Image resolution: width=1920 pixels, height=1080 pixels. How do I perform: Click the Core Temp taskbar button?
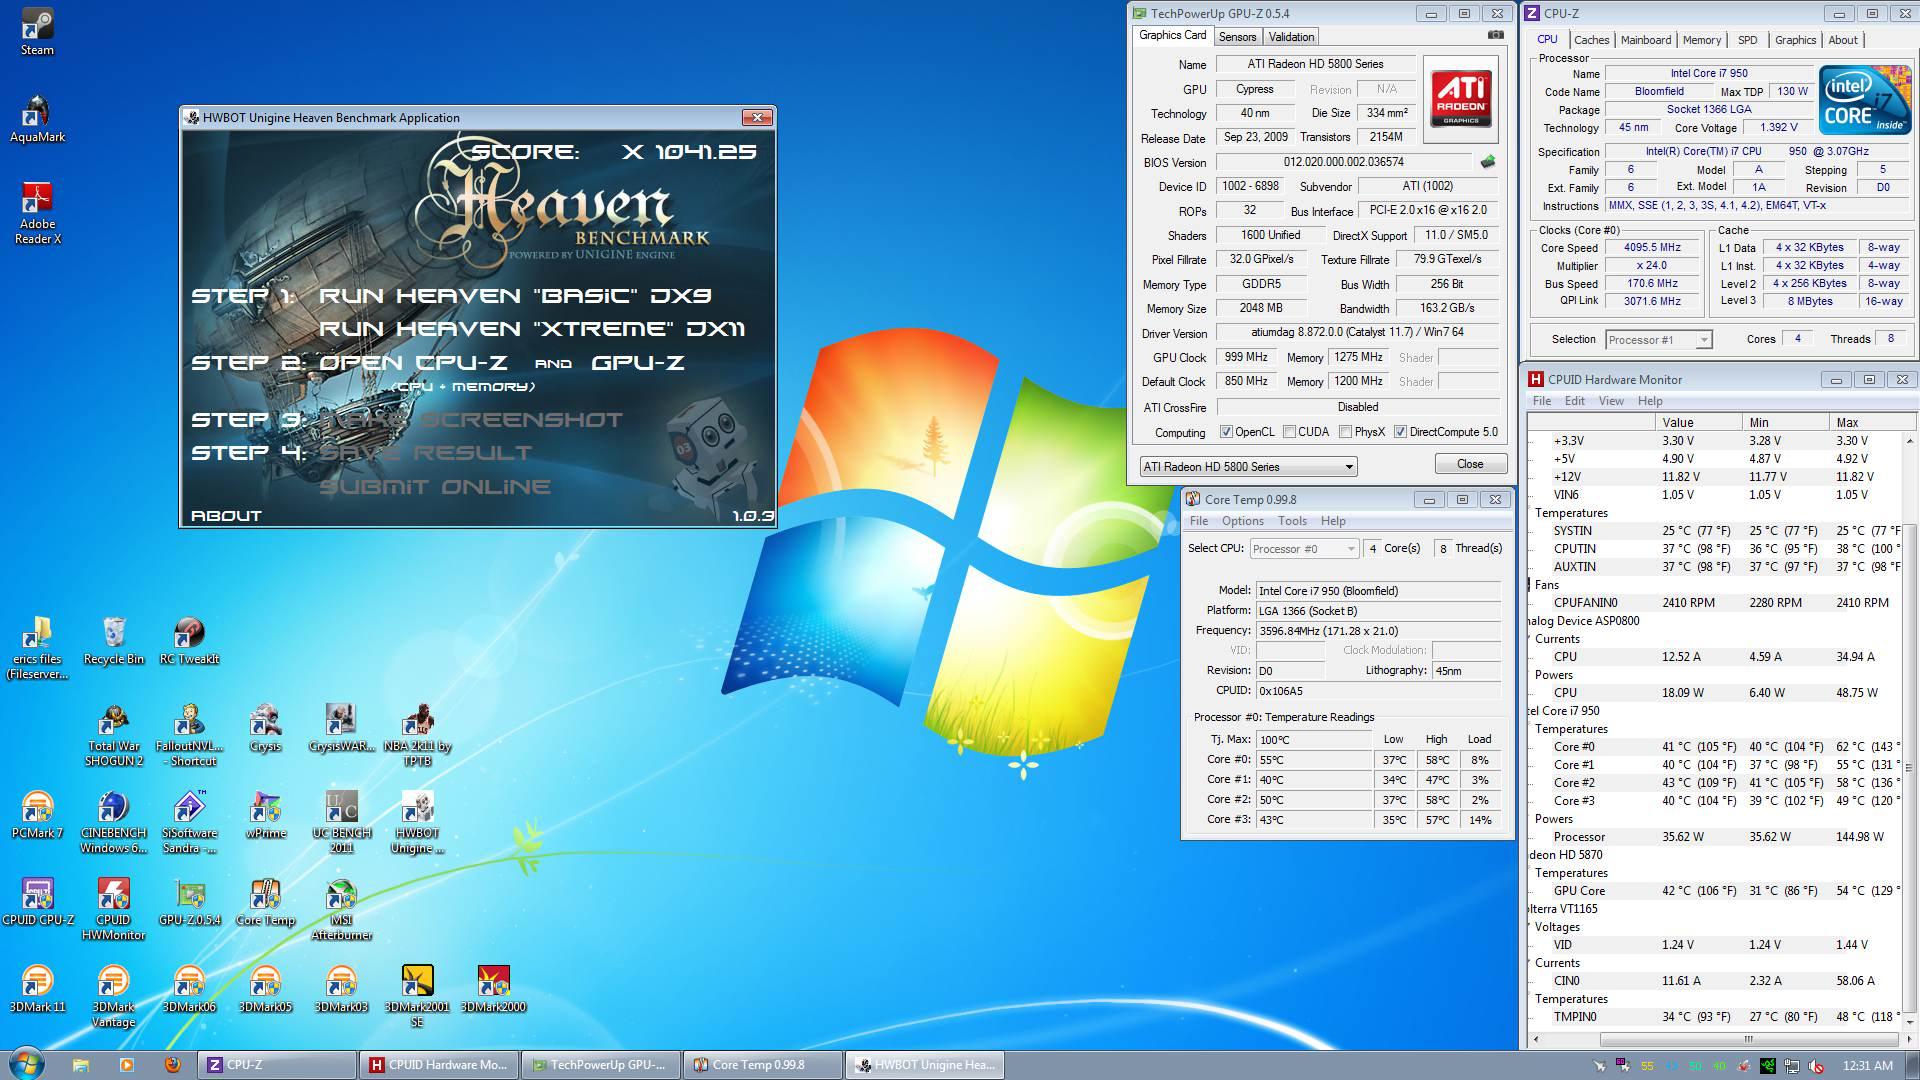(x=764, y=1065)
